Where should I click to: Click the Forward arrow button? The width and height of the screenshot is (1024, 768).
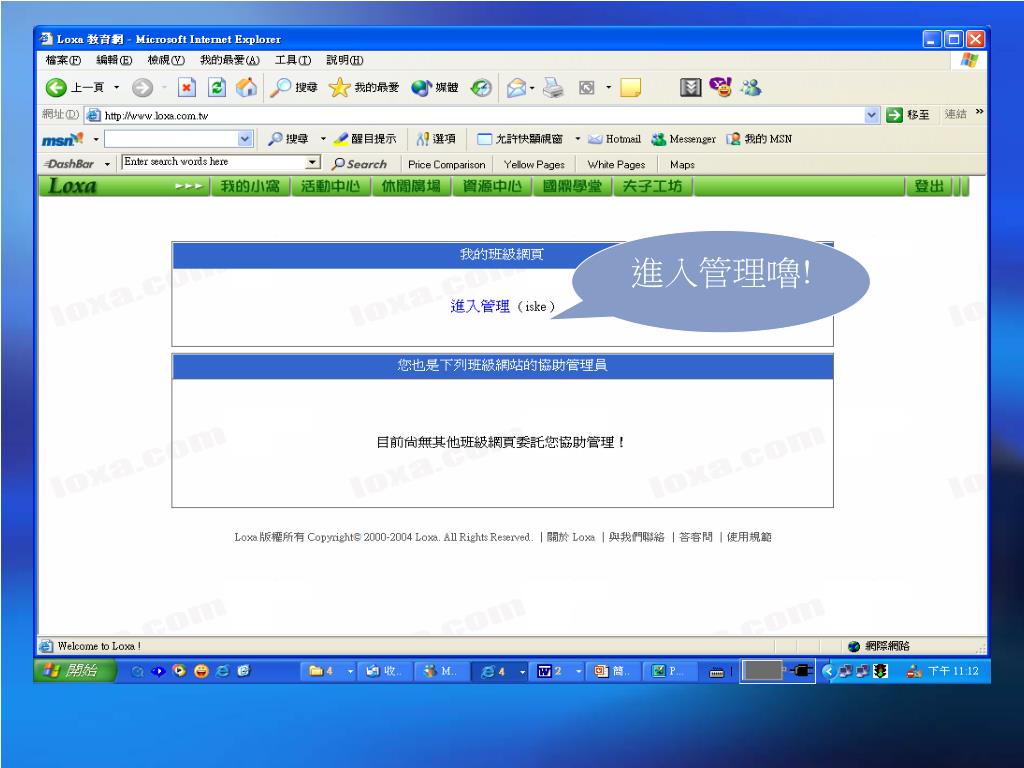[142, 88]
